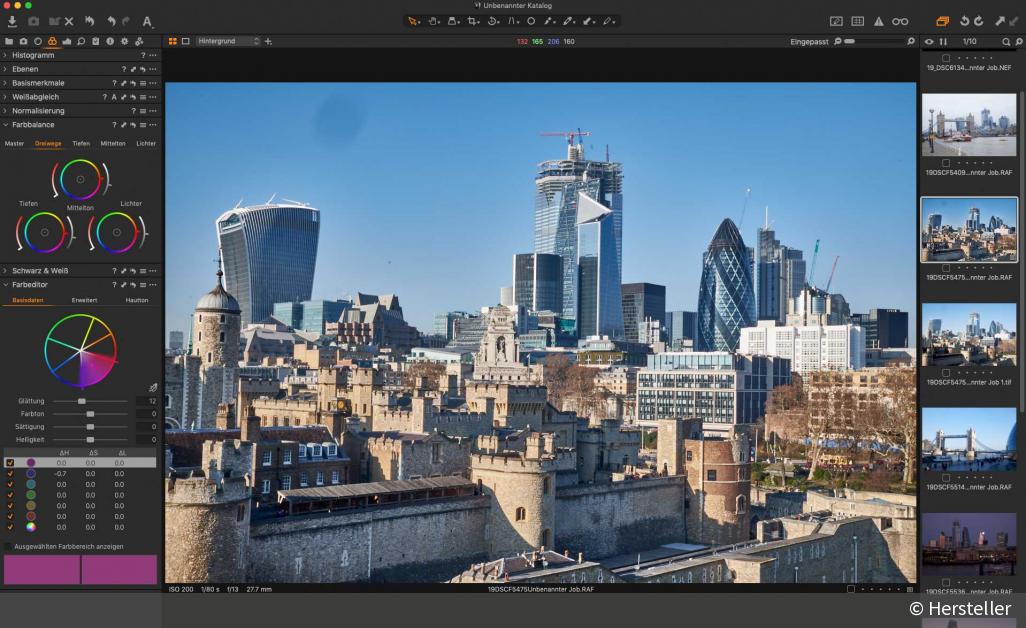The width and height of the screenshot is (1026, 628).
Task: Expand the Histogramm panel
Action: (x=5, y=55)
